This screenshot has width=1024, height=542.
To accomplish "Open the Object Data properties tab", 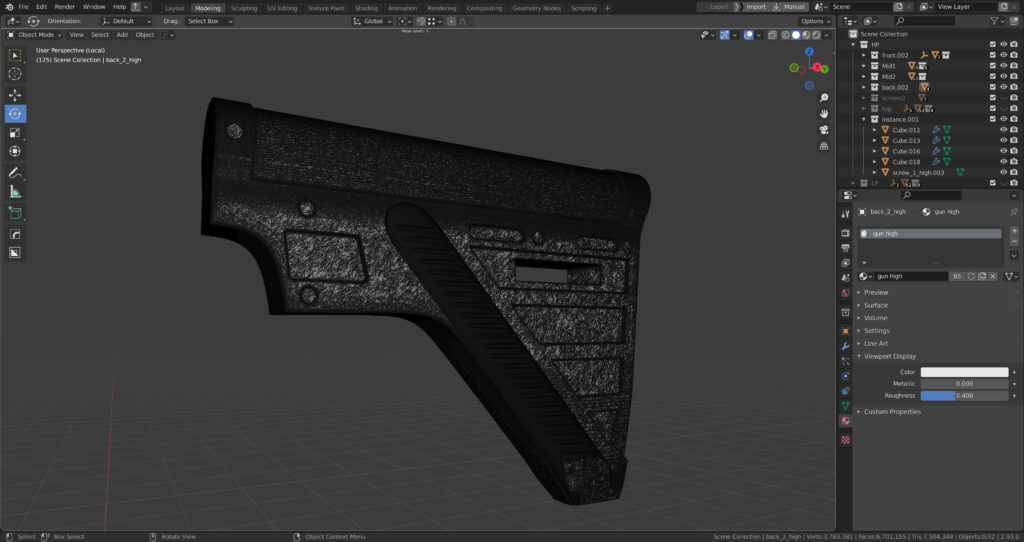I will tap(846, 406).
